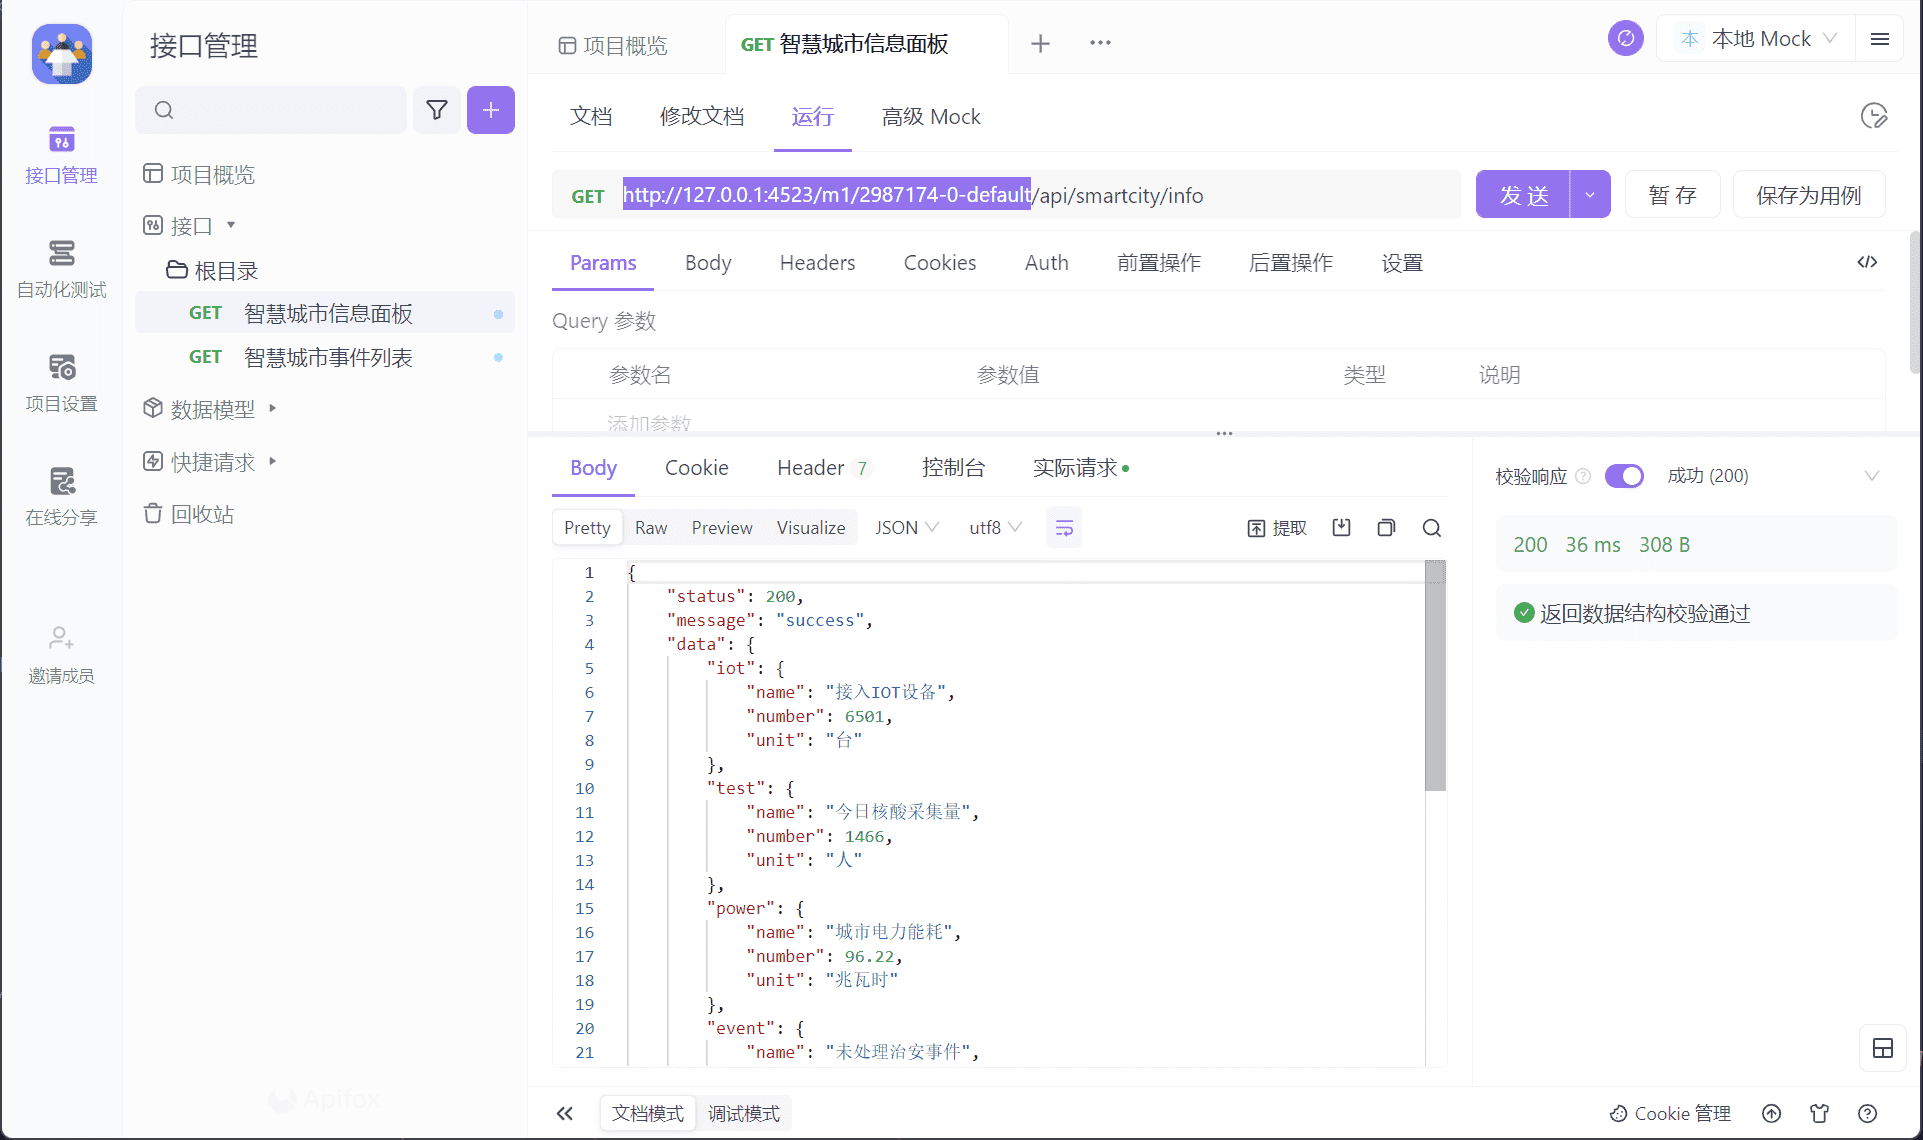The image size is (1923, 1140).
Task: Copy the response body
Action: pyautogui.click(x=1386, y=528)
